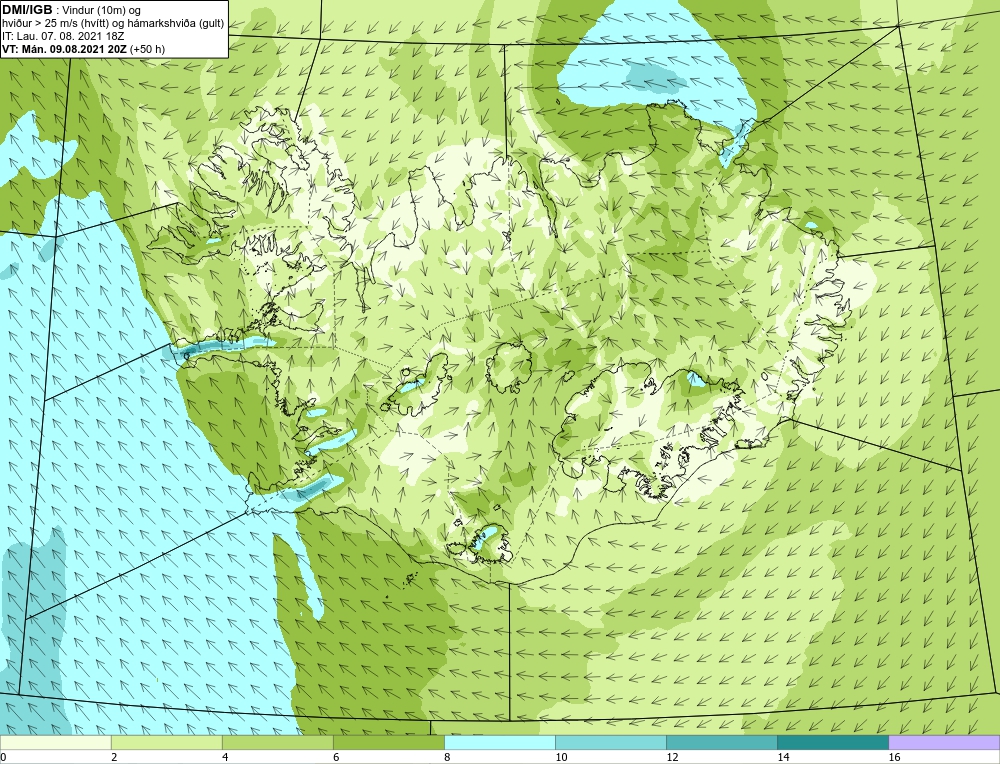Click the '(+50 h)' forecast offset text
This screenshot has height=764, width=1000.
[147, 49]
